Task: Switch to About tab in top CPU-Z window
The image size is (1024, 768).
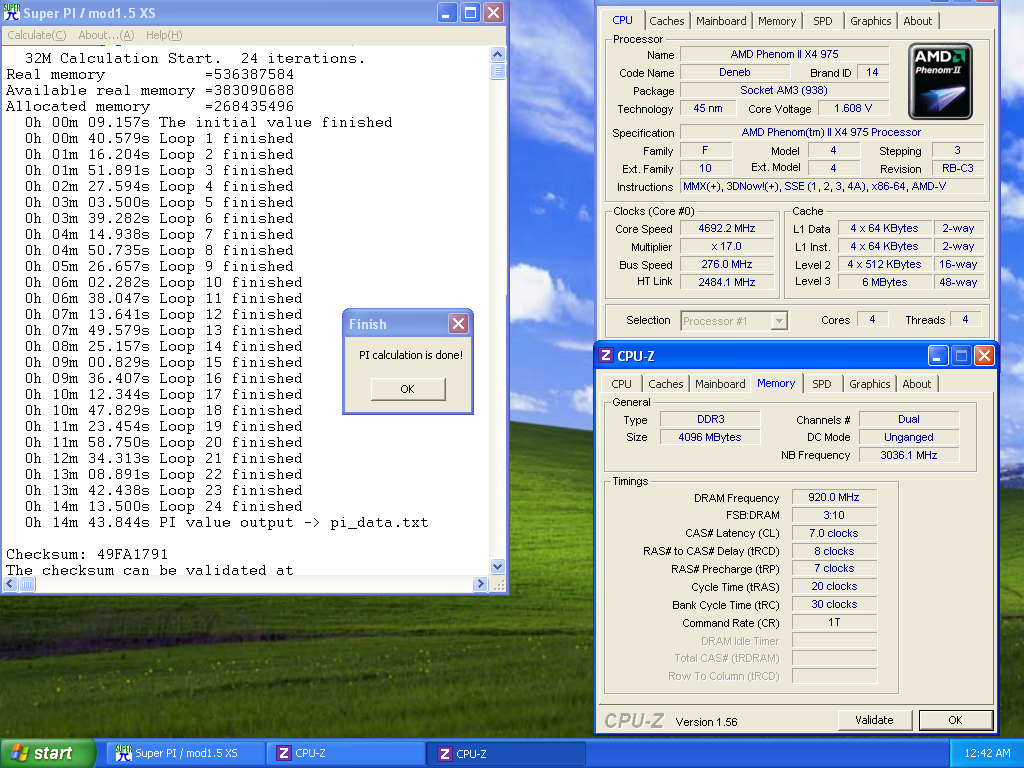Action: (917, 21)
